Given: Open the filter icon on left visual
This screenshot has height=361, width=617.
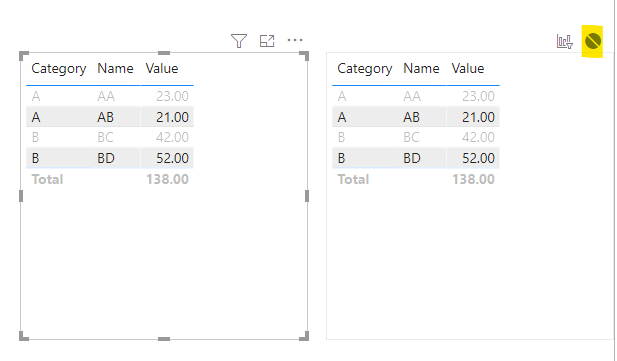Looking at the screenshot, I should (x=239, y=41).
